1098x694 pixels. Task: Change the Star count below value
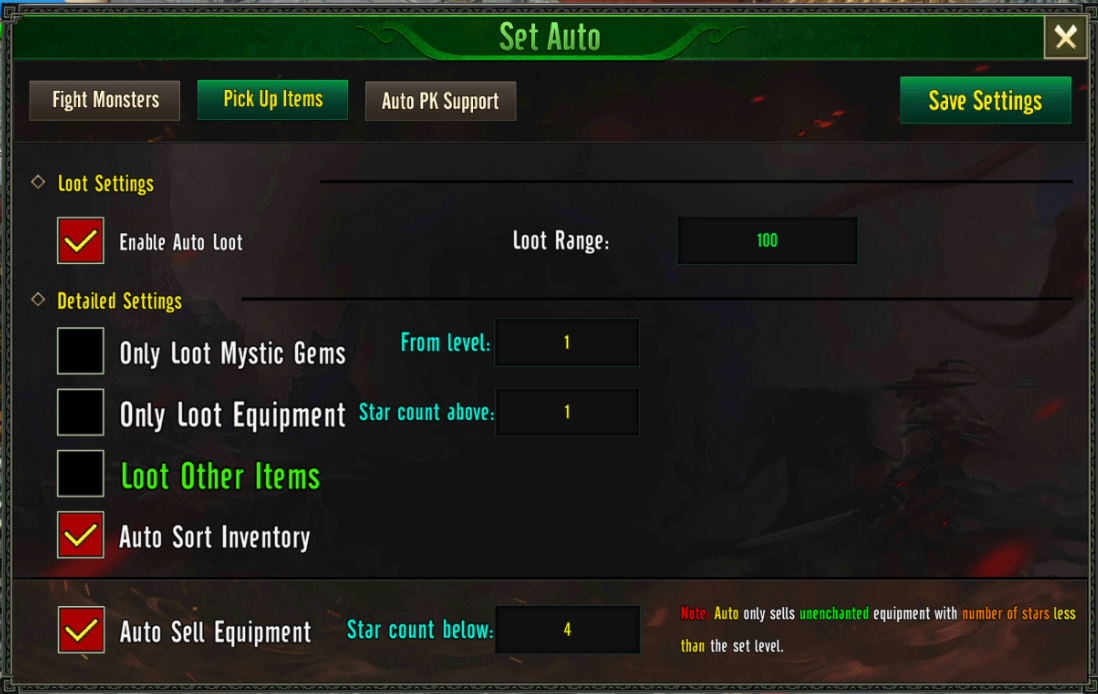[567, 630]
